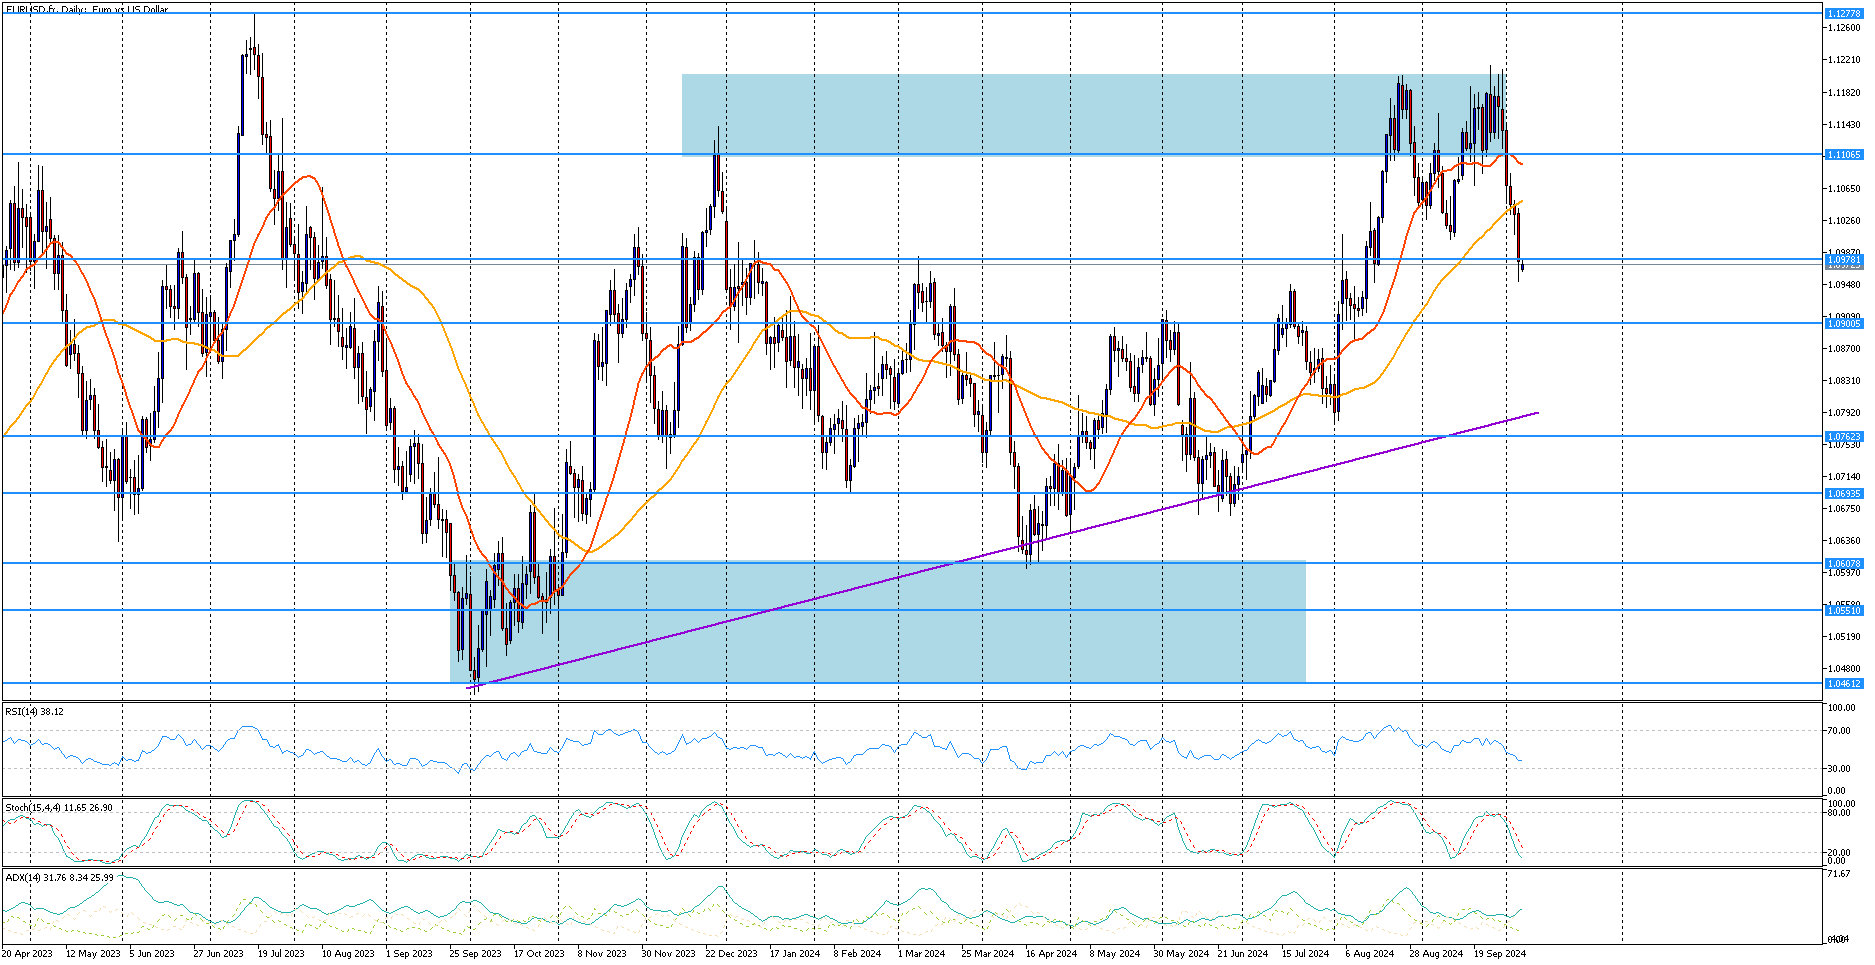Click the 25 Sep 2023 date label

tap(476, 953)
